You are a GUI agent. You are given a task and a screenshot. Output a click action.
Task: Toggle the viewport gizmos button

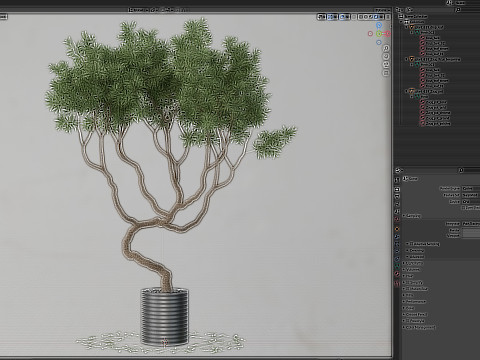tap(330, 17)
